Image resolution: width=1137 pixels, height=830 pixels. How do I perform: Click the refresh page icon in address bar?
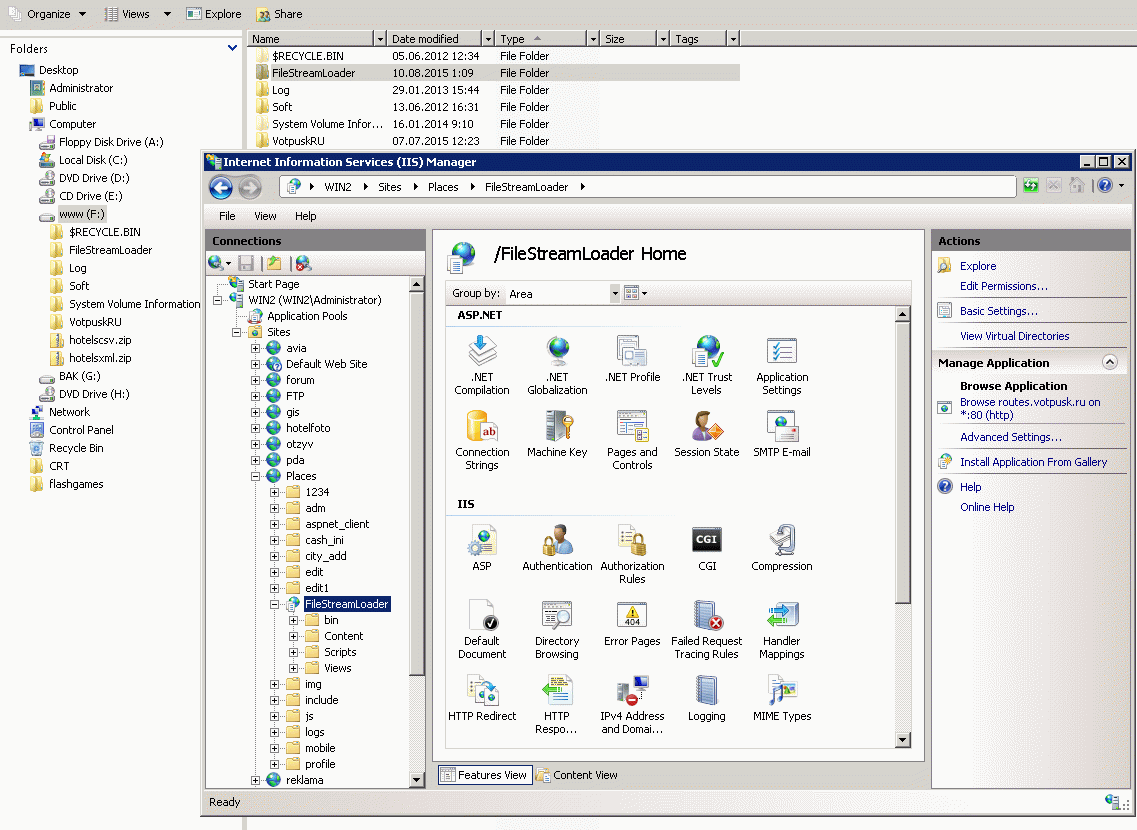tap(1030, 186)
